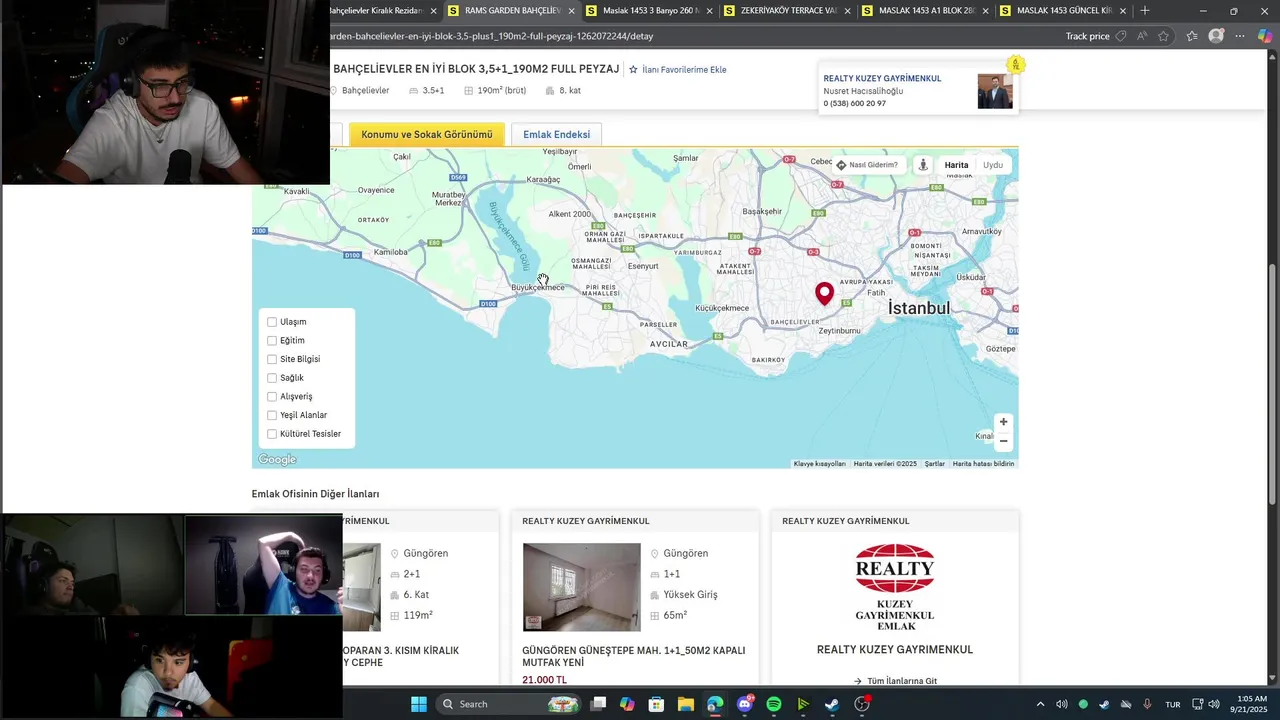Open Task View on taskbar
This screenshot has height=720, width=1280.
(x=598, y=704)
